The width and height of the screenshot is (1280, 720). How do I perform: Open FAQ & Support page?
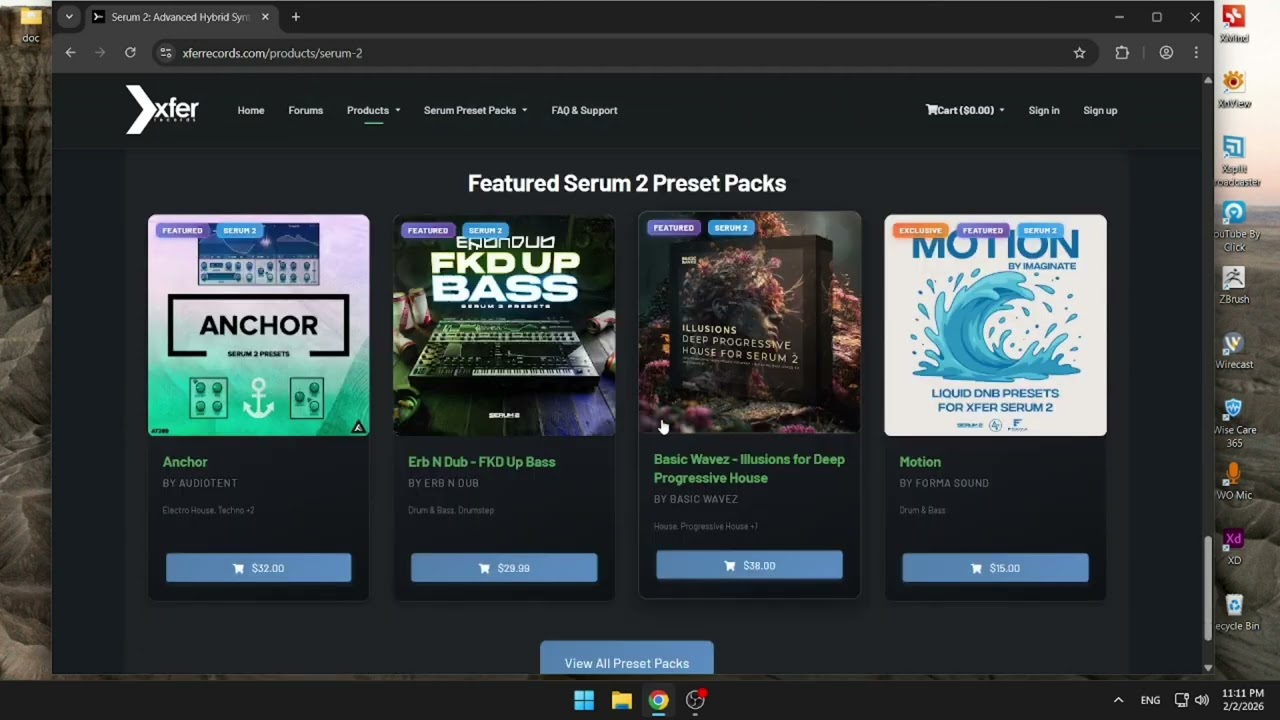(584, 110)
